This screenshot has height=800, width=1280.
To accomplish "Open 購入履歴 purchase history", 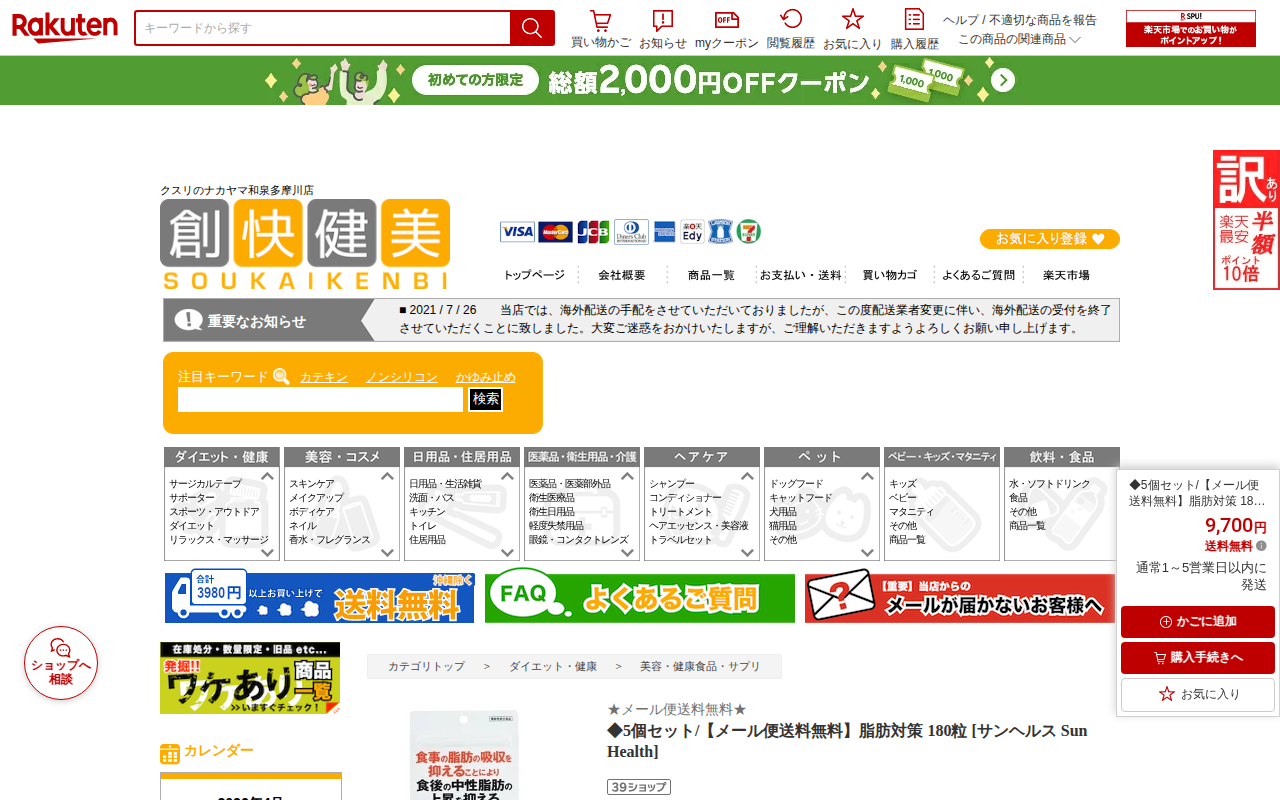I will click(915, 29).
